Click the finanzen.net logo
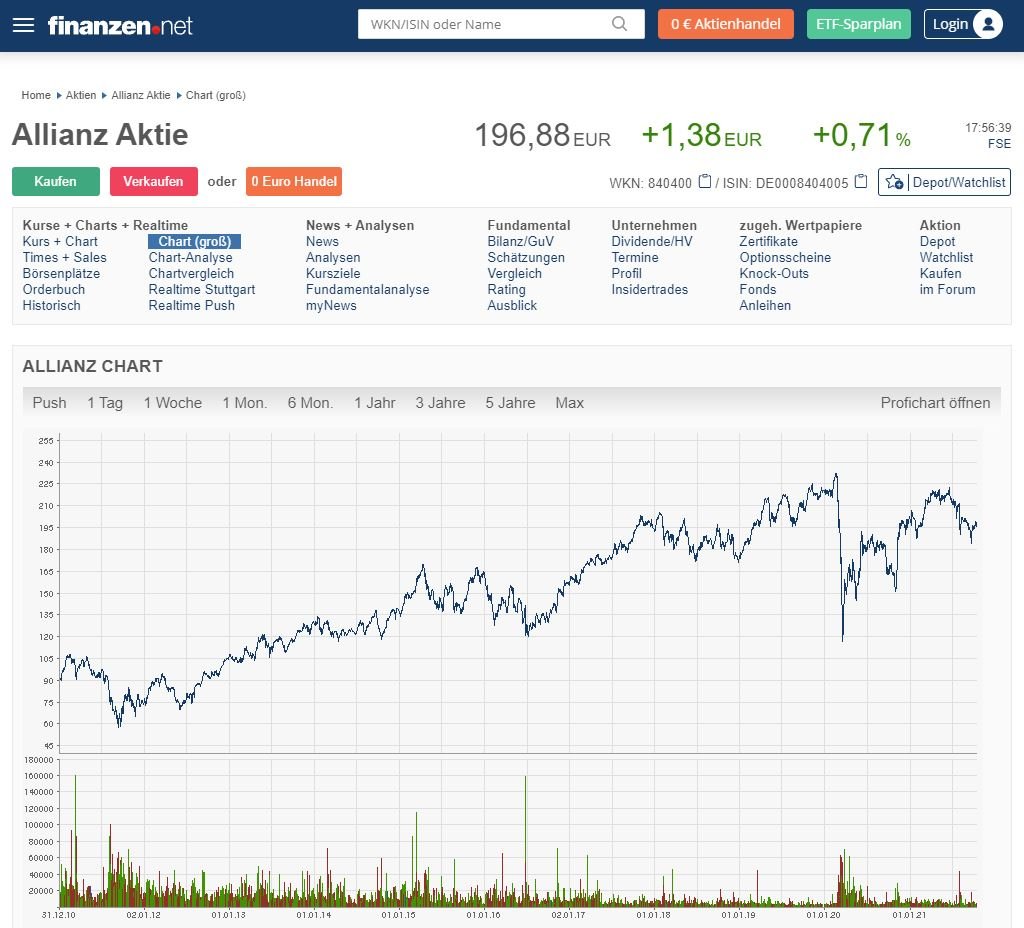1024x928 pixels. [120, 25]
